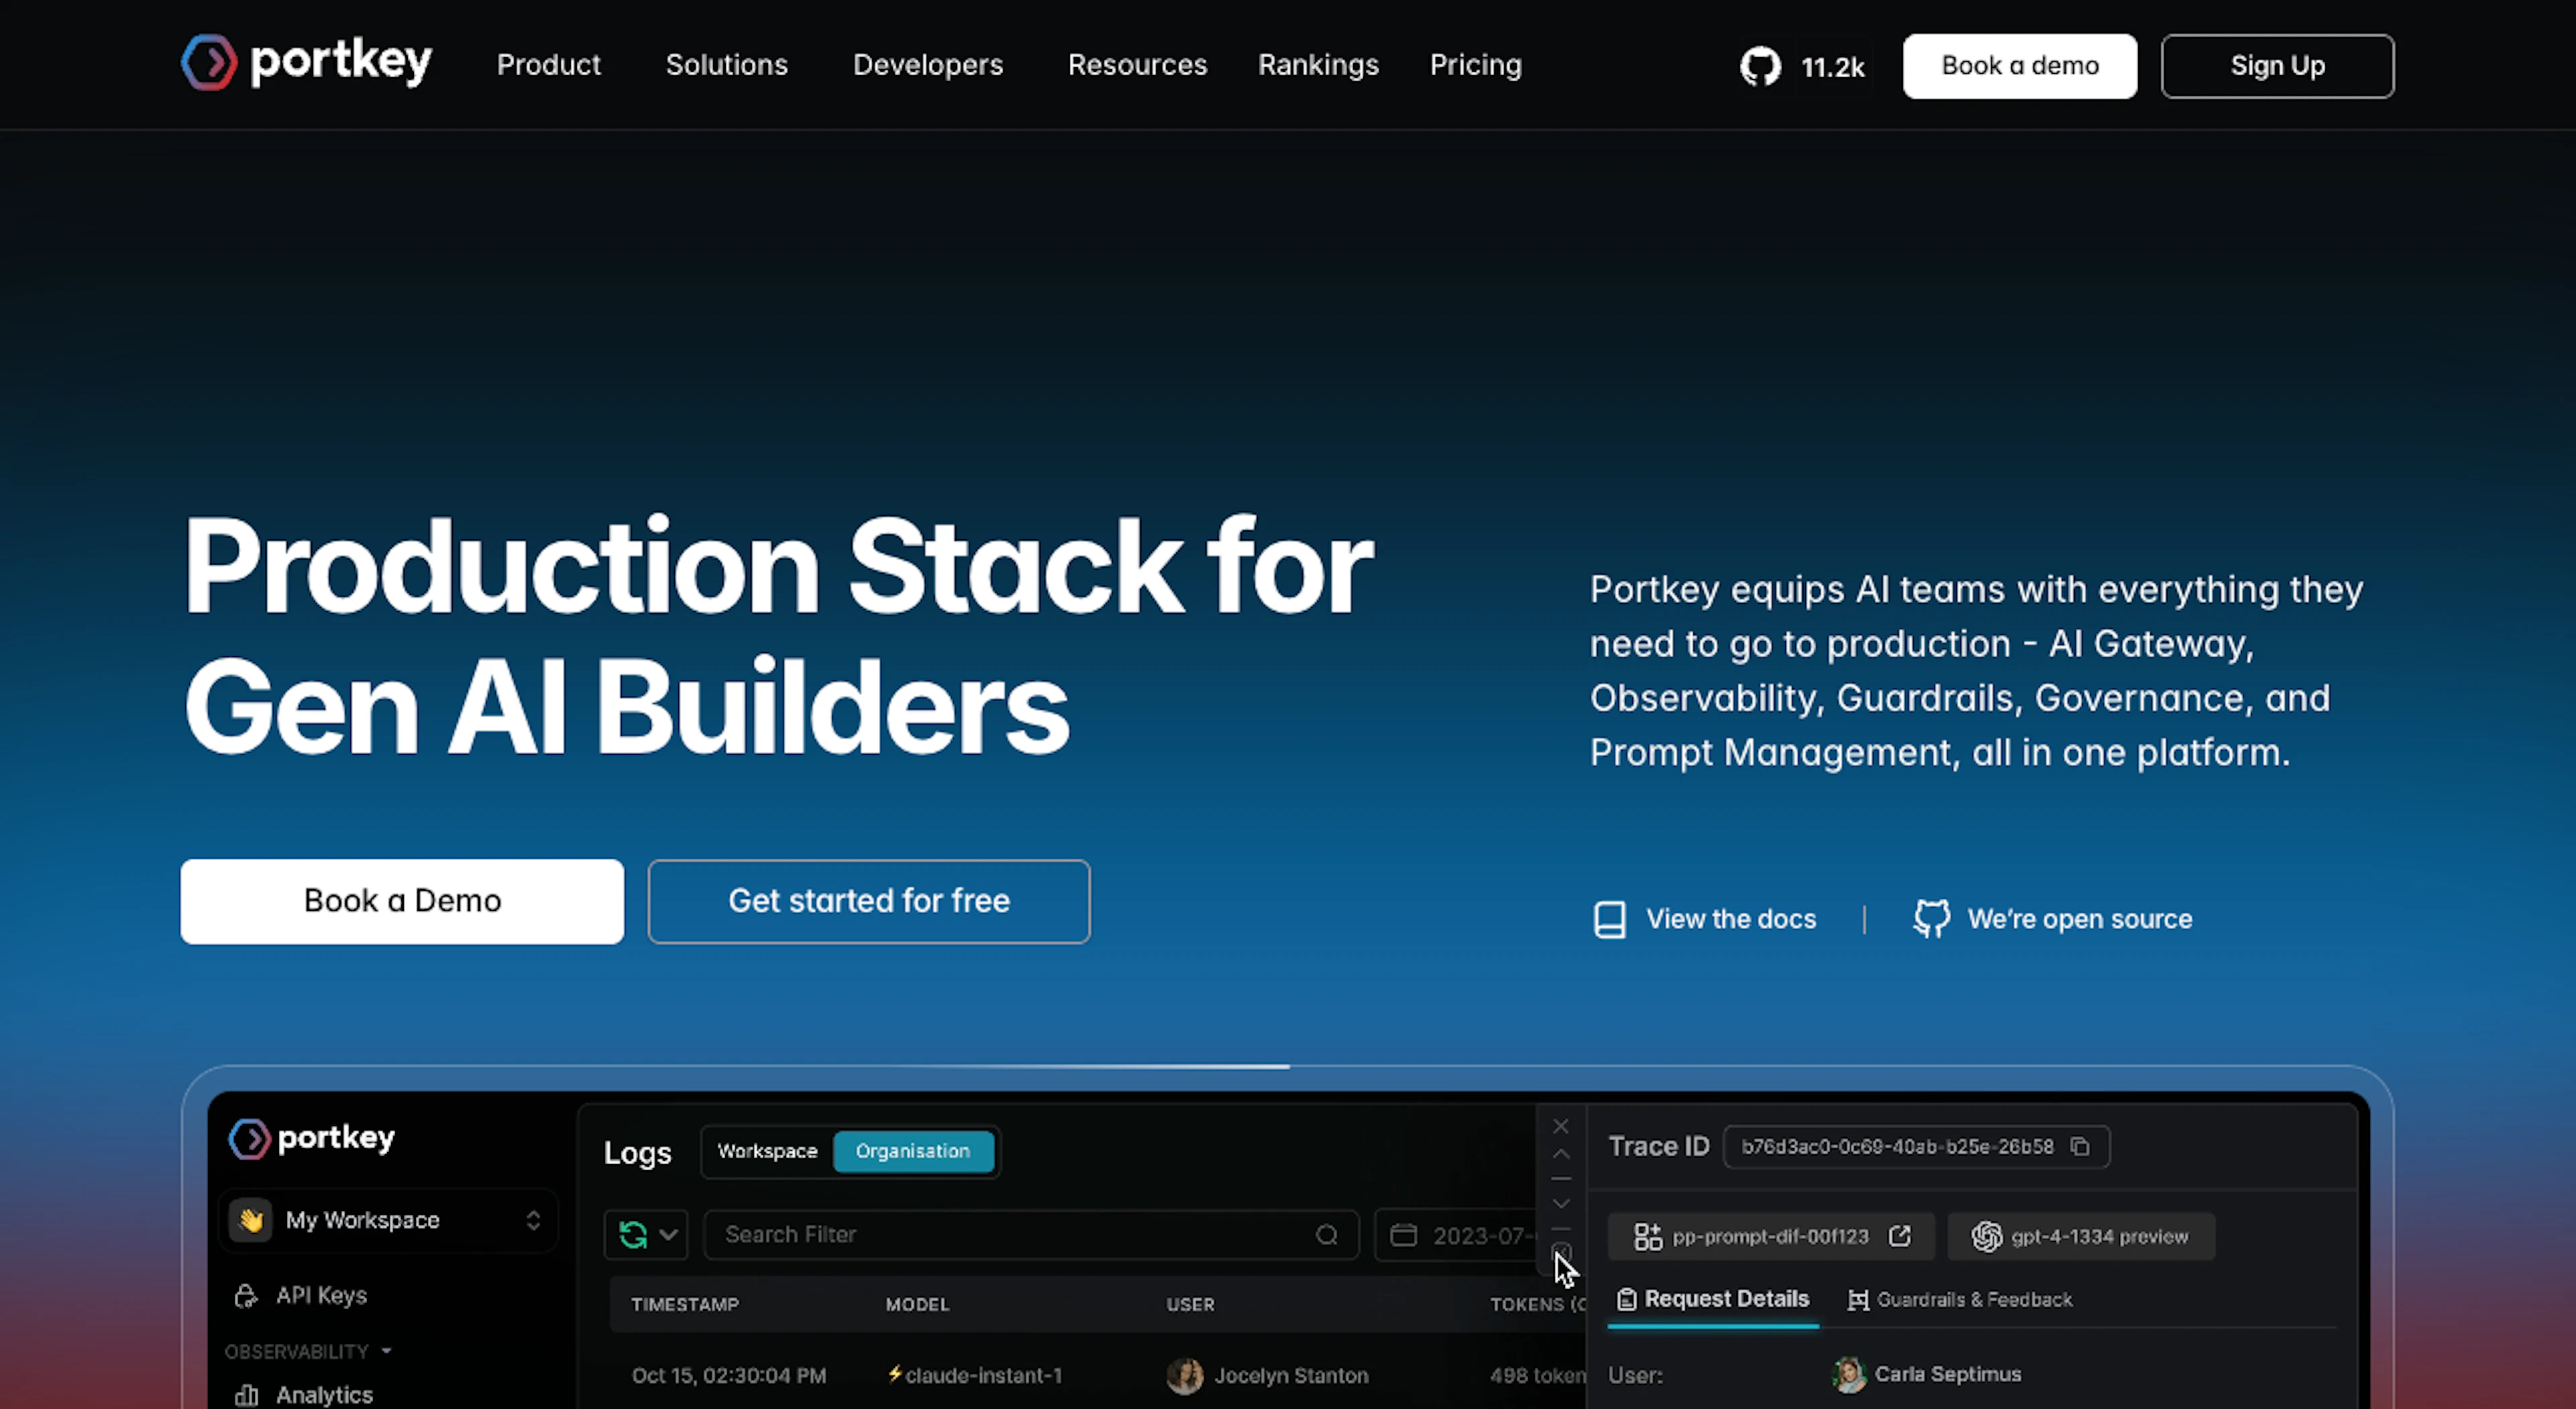Screen dimensions: 2576x1409
Task: Open dropdown arrow next to refresh icon
Action: point(669,1235)
